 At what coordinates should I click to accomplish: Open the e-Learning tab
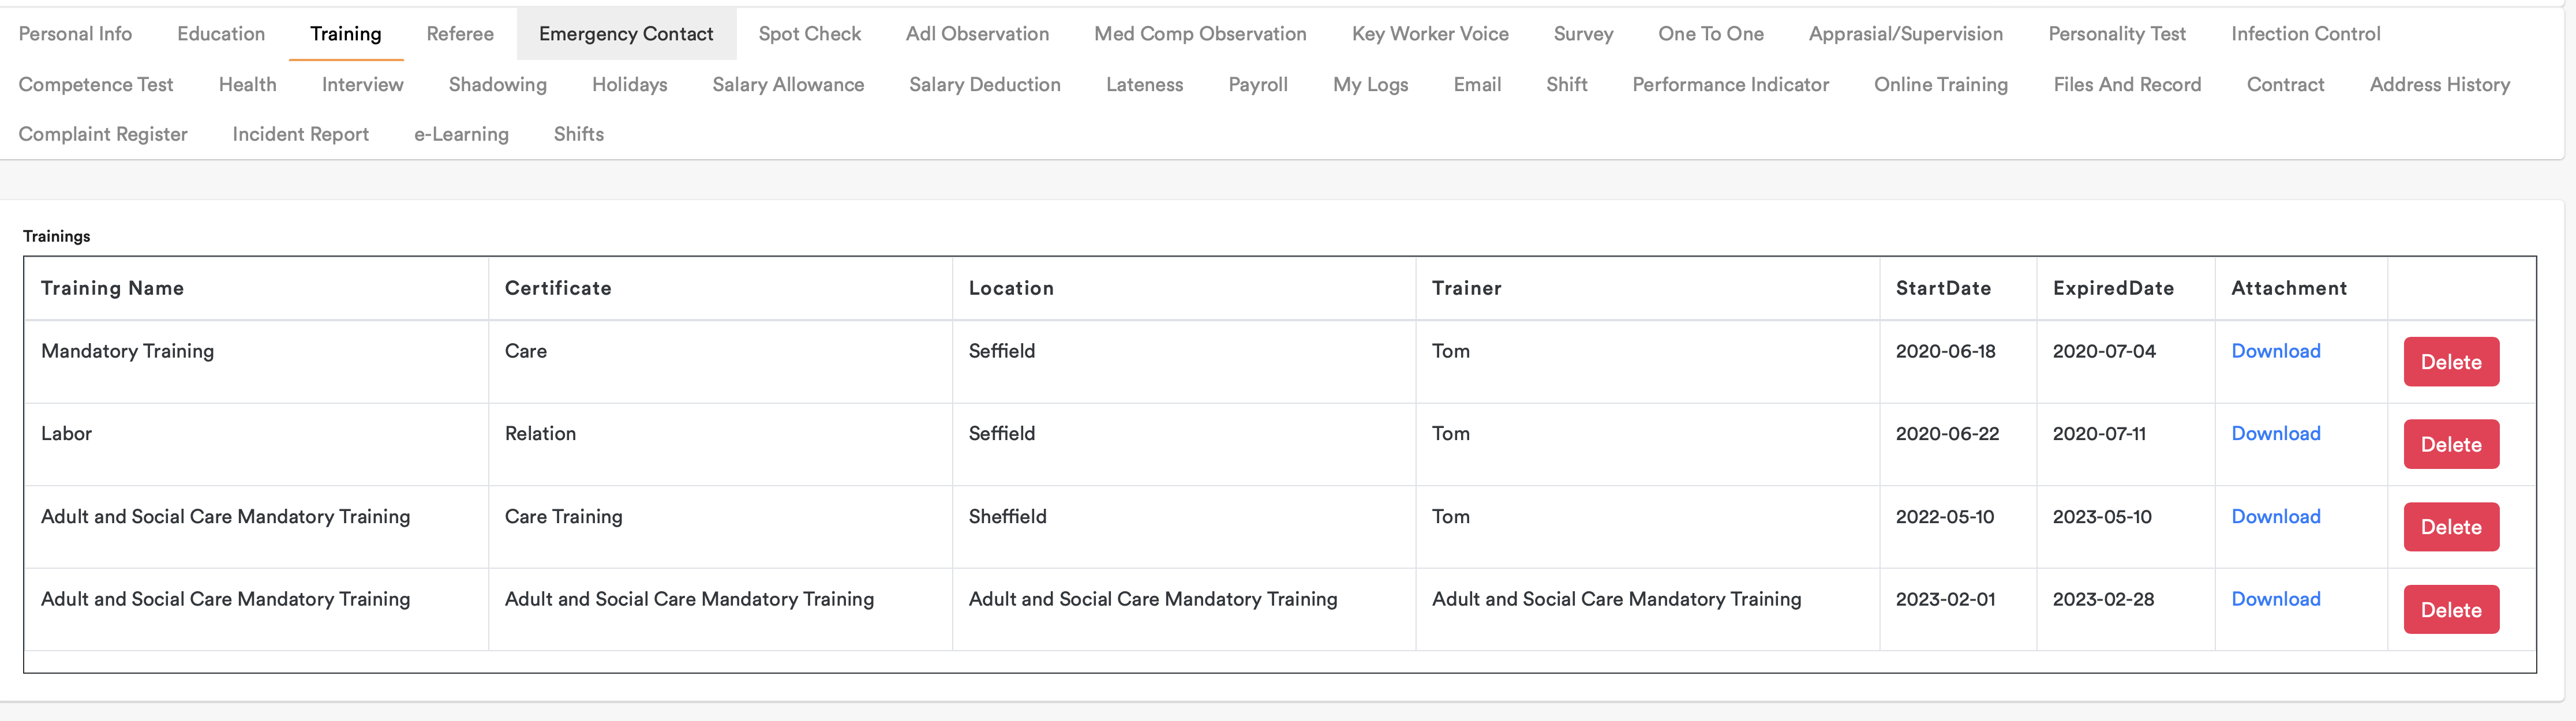[x=461, y=134]
